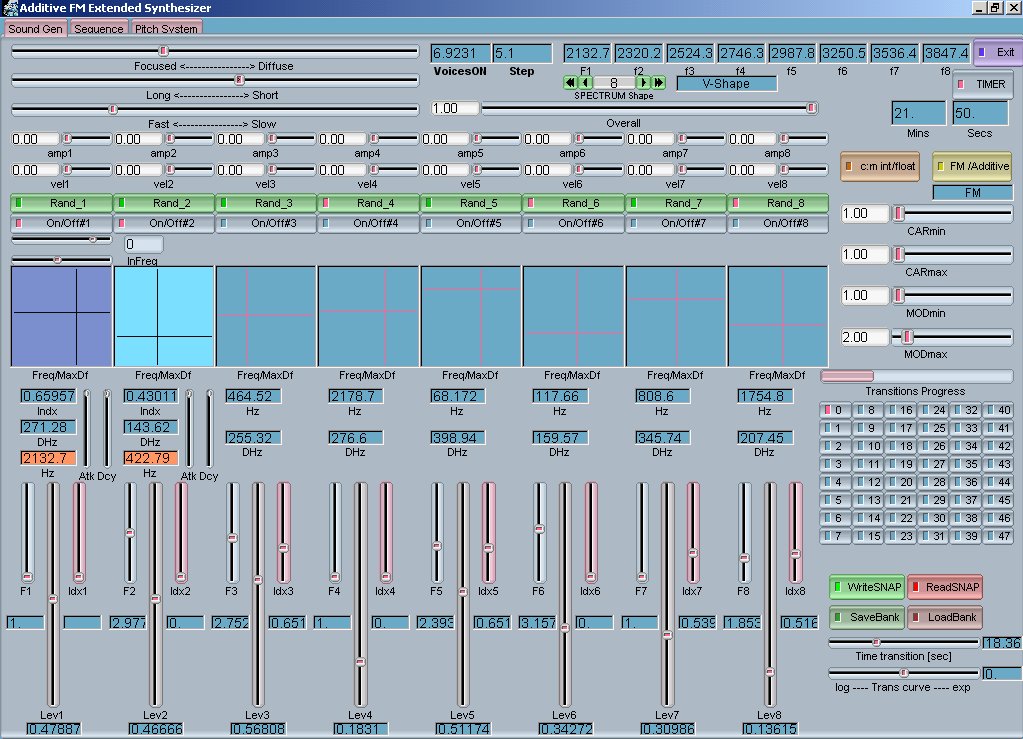Open the V-Shape spectrum field

coord(726,83)
